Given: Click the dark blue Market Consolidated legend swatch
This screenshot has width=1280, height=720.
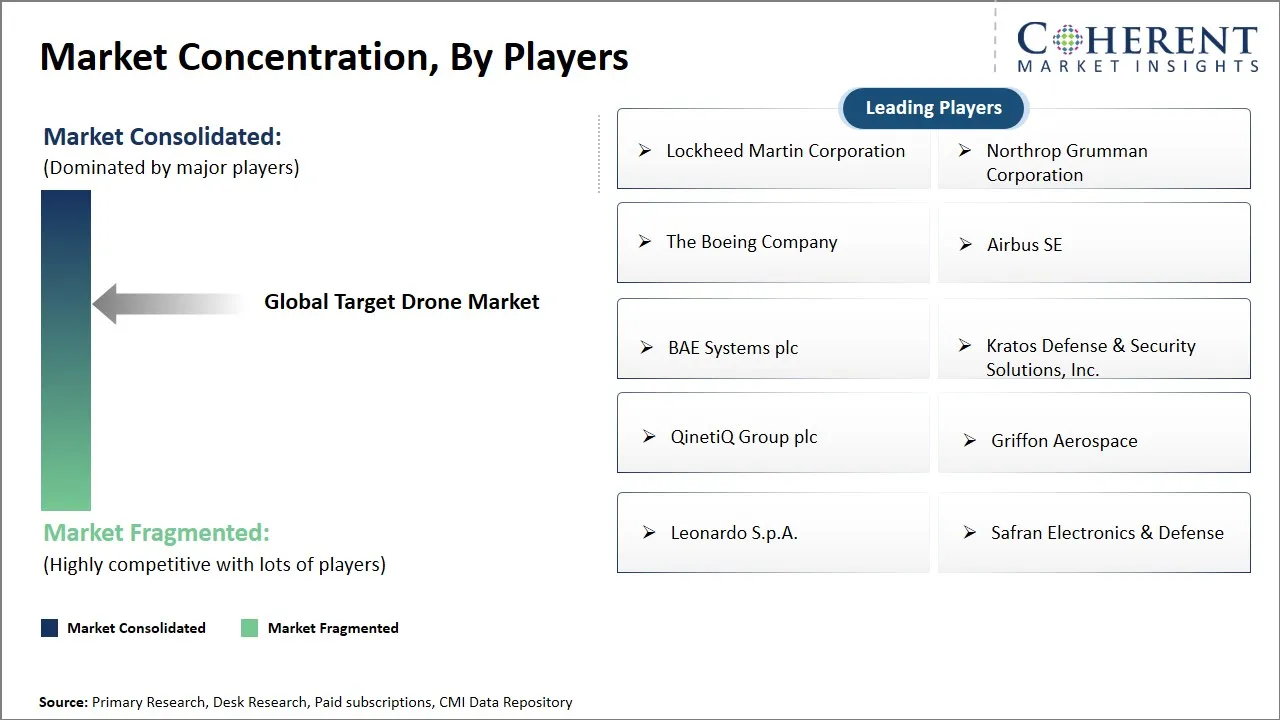Looking at the screenshot, I should [x=50, y=628].
